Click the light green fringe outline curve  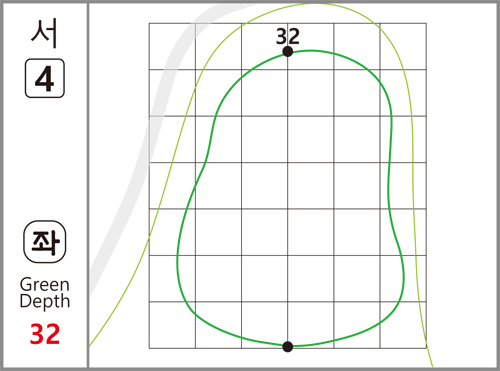(x=411, y=133)
